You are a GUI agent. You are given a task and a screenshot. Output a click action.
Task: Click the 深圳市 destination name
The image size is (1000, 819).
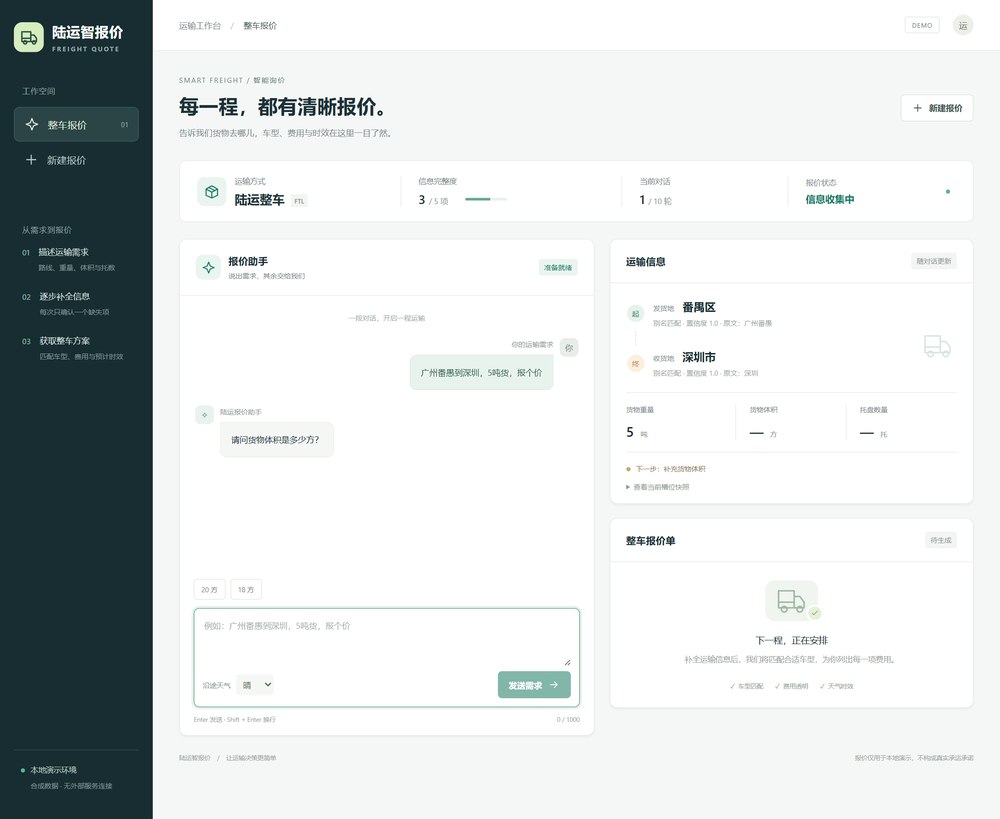[699, 357]
